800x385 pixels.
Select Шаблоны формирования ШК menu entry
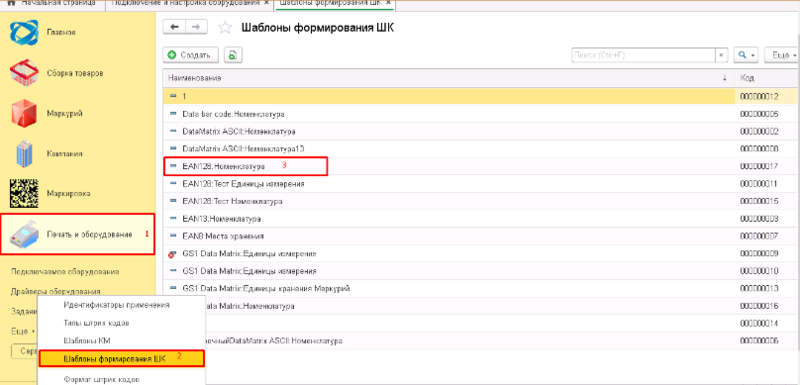pyautogui.click(x=122, y=358)
